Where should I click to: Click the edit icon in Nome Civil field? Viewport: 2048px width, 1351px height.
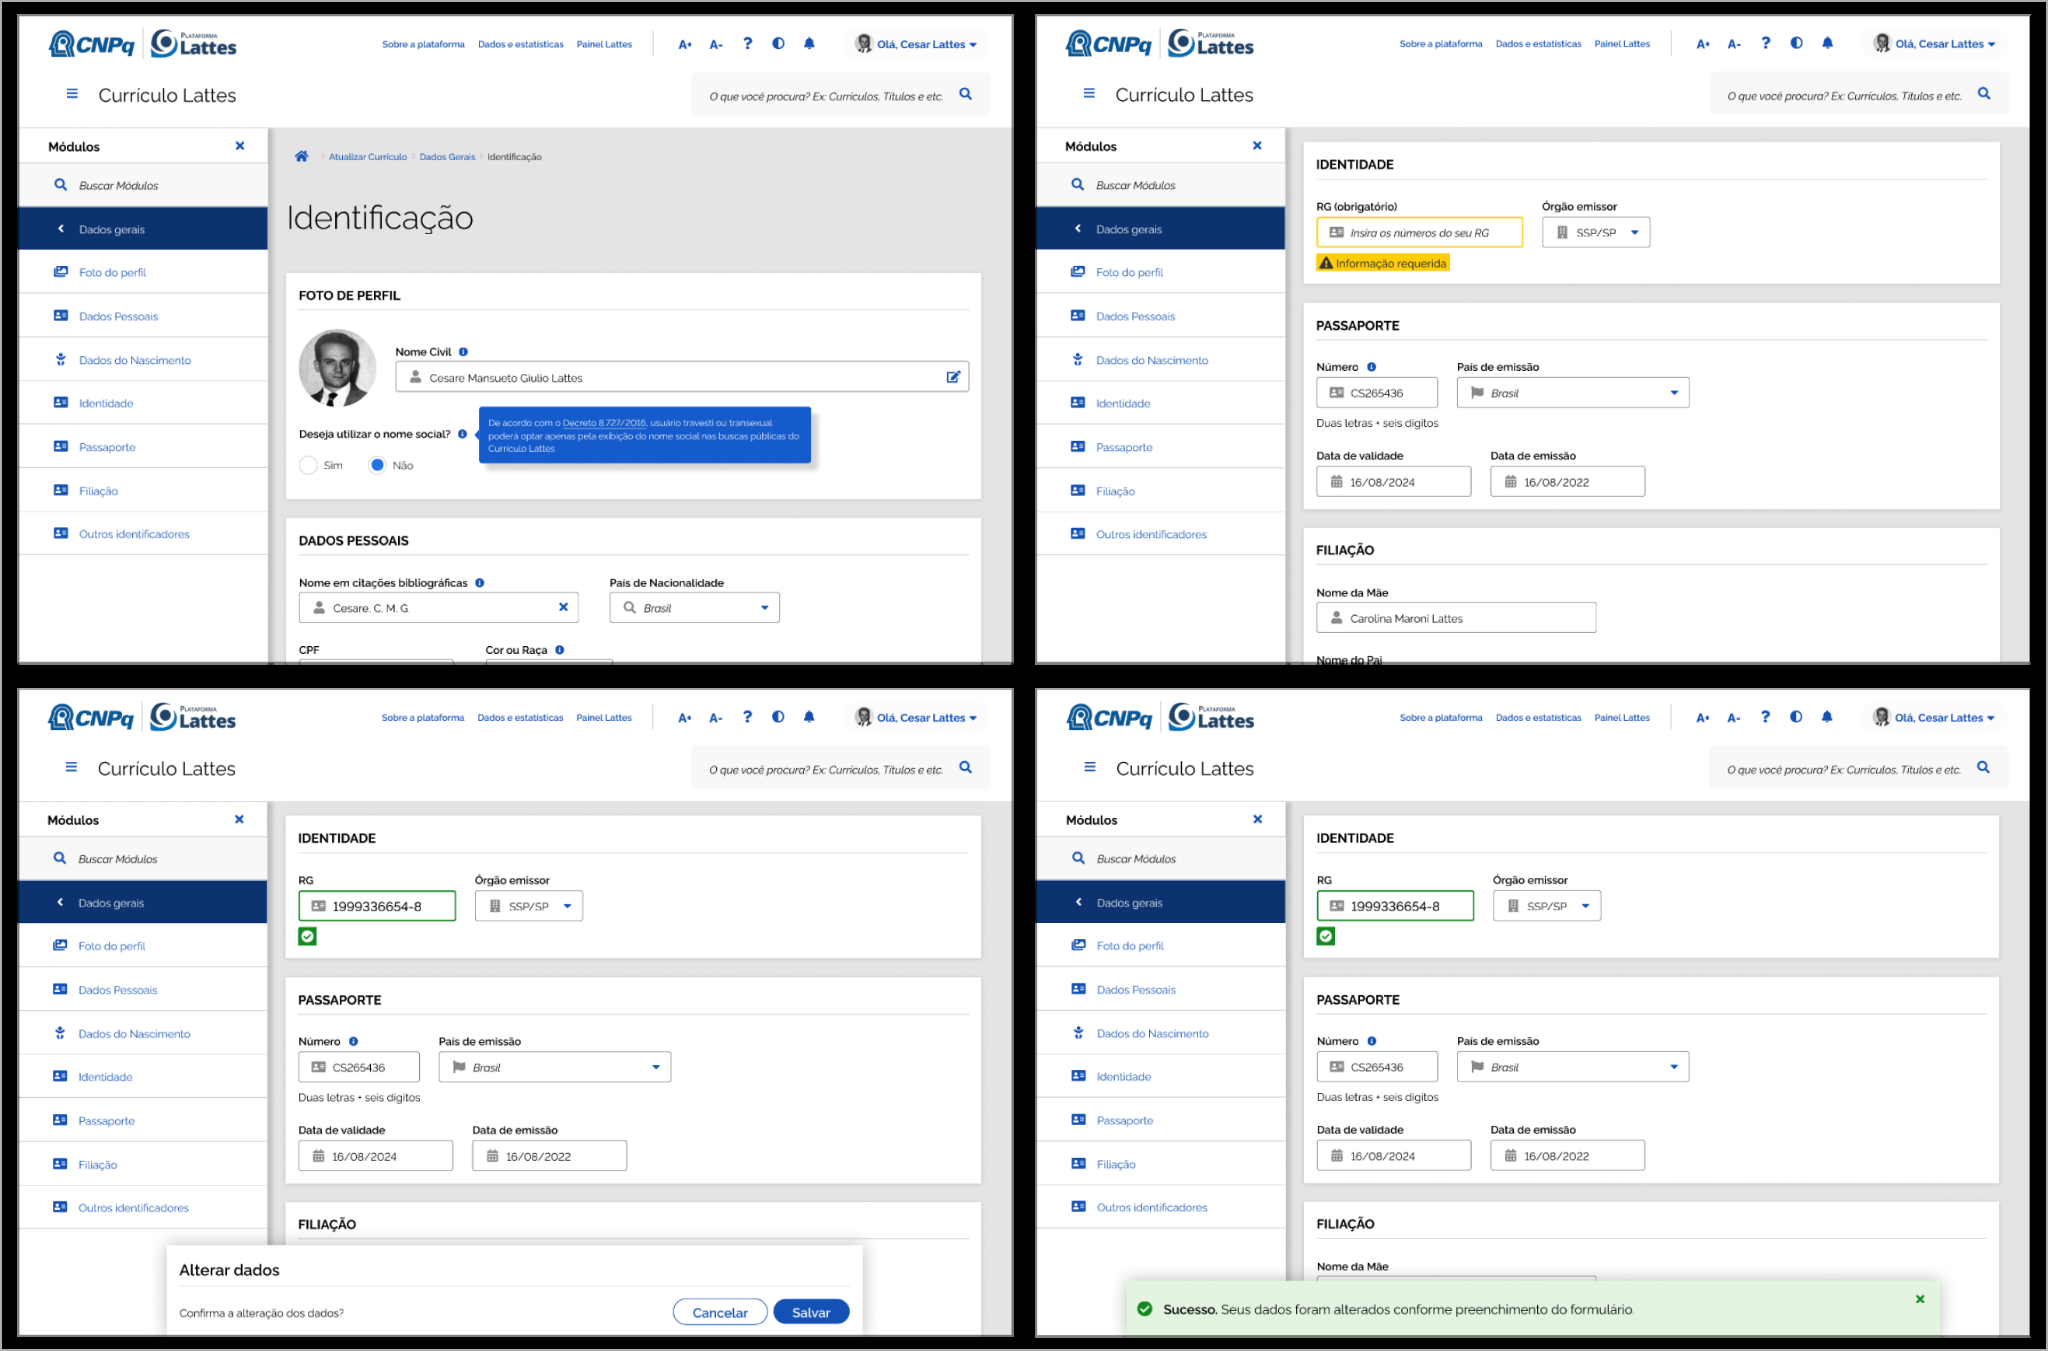coord(953,377)
